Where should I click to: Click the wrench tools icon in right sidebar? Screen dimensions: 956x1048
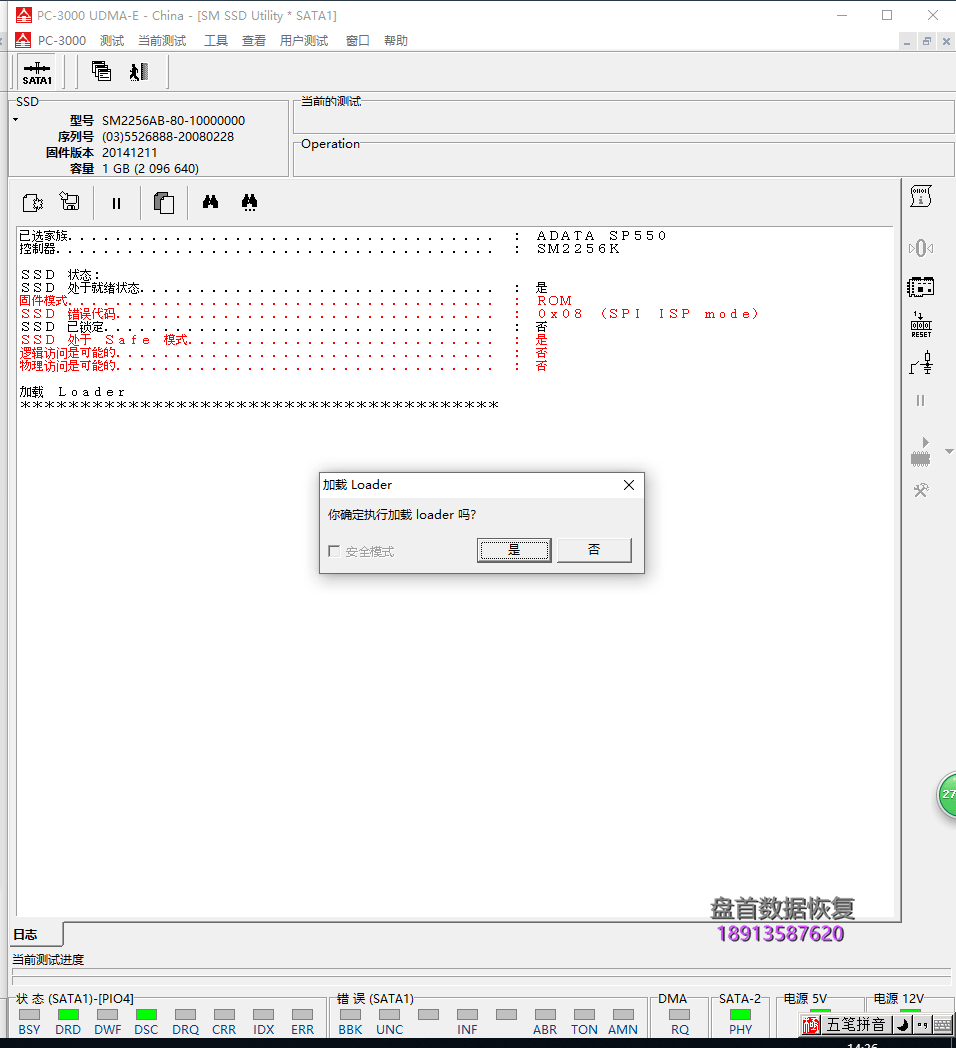[x=921, y=491]
